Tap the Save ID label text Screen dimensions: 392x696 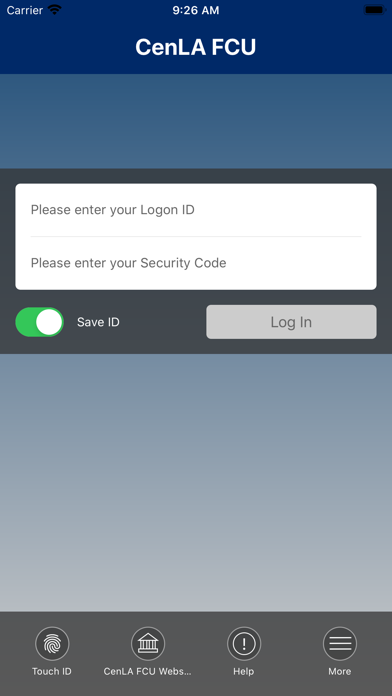pyautogui.click(x=98, y=322)
